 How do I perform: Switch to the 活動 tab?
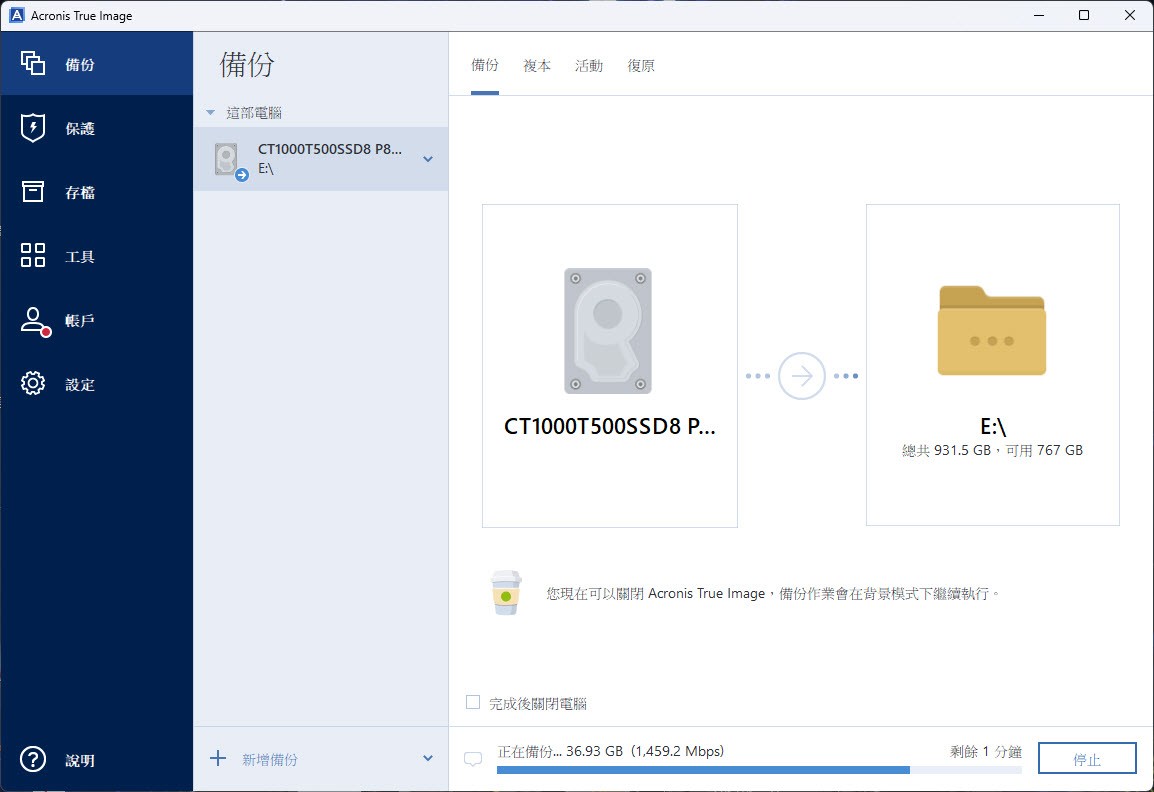click(x=589, y=66)
